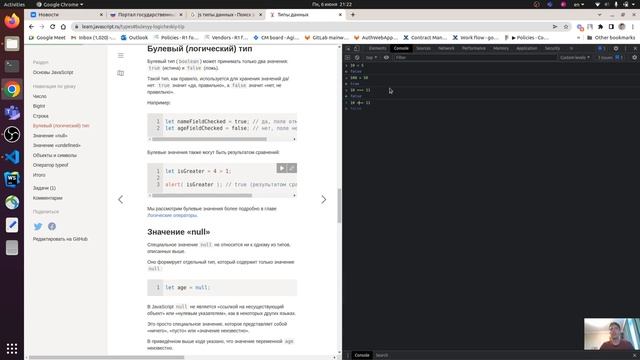Open the tutorial map icon
Image resolution: width=640 pixels, height=360 pixels.
[x=120, y=73]
